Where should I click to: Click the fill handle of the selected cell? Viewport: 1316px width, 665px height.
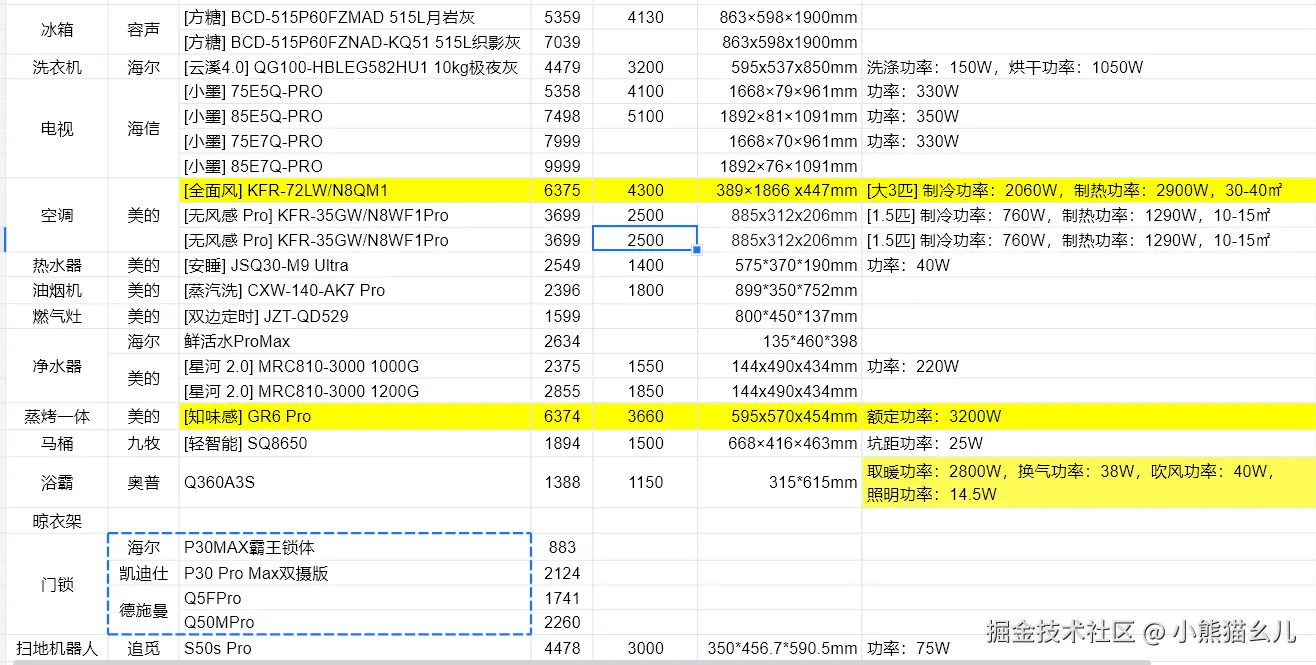696,250
